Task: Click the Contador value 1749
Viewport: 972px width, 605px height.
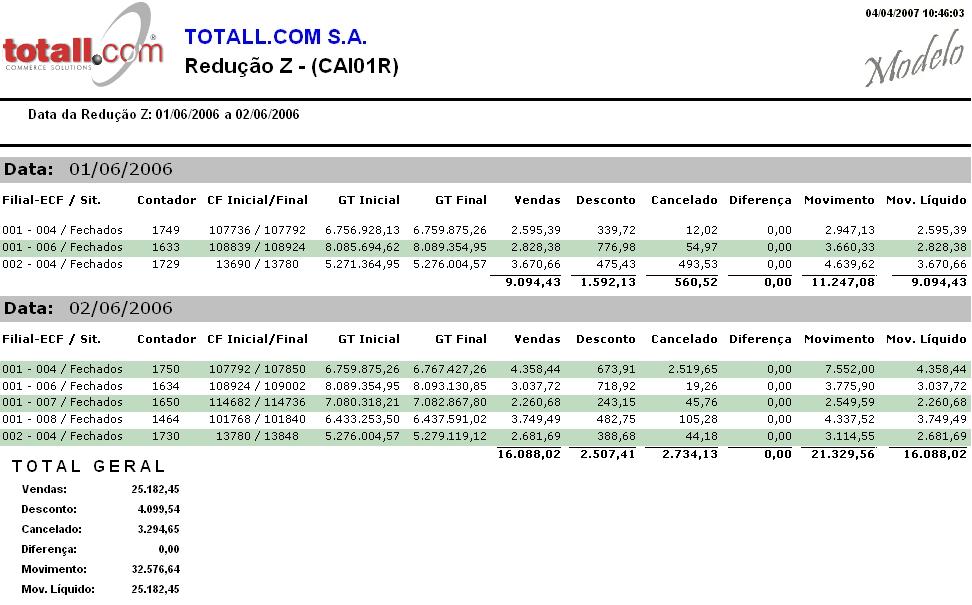Action: pos(166,230)
